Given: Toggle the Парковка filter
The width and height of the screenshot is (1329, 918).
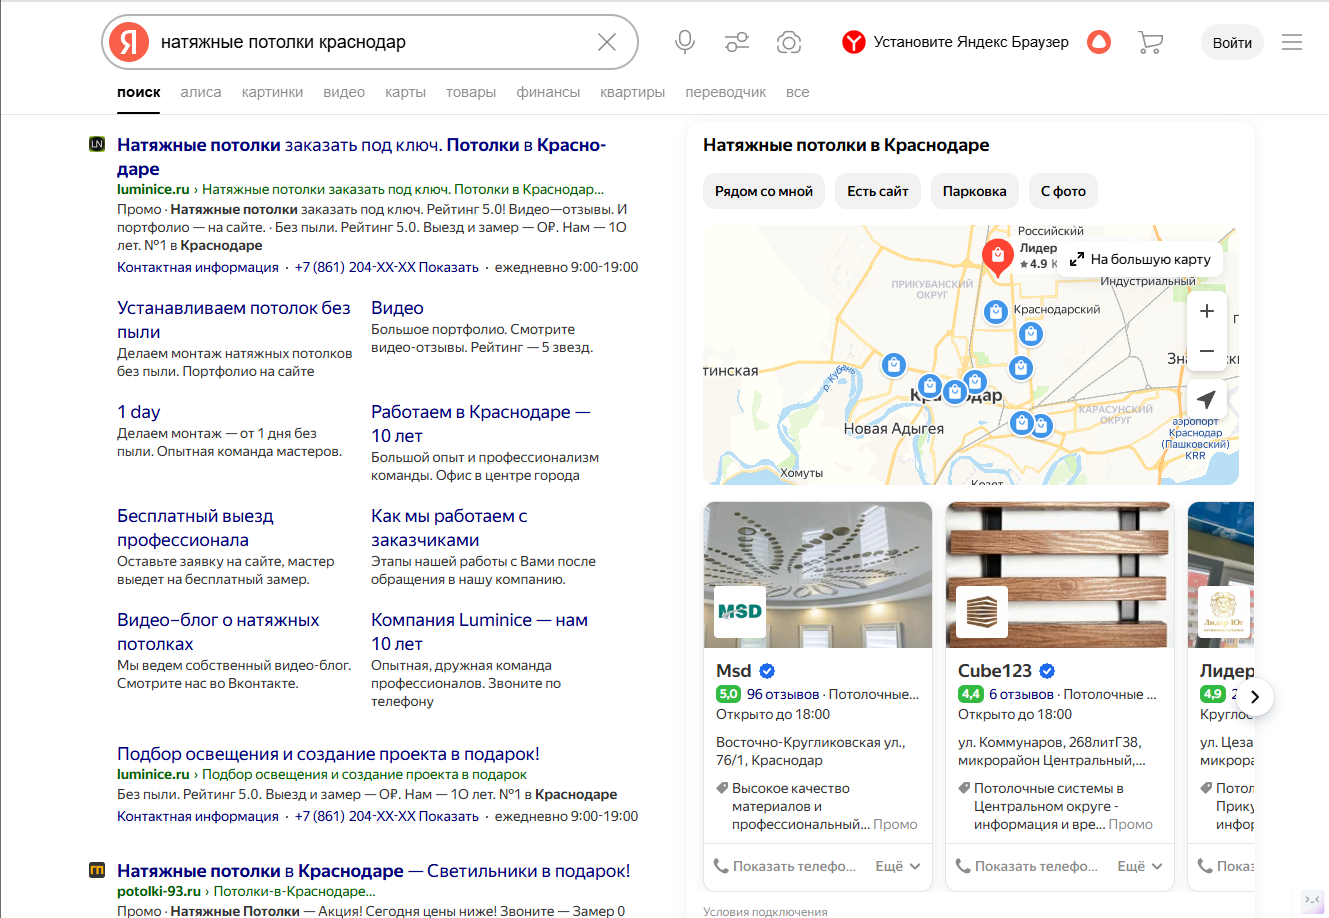Looking at the screenshot, I should [x=975, y=191].
